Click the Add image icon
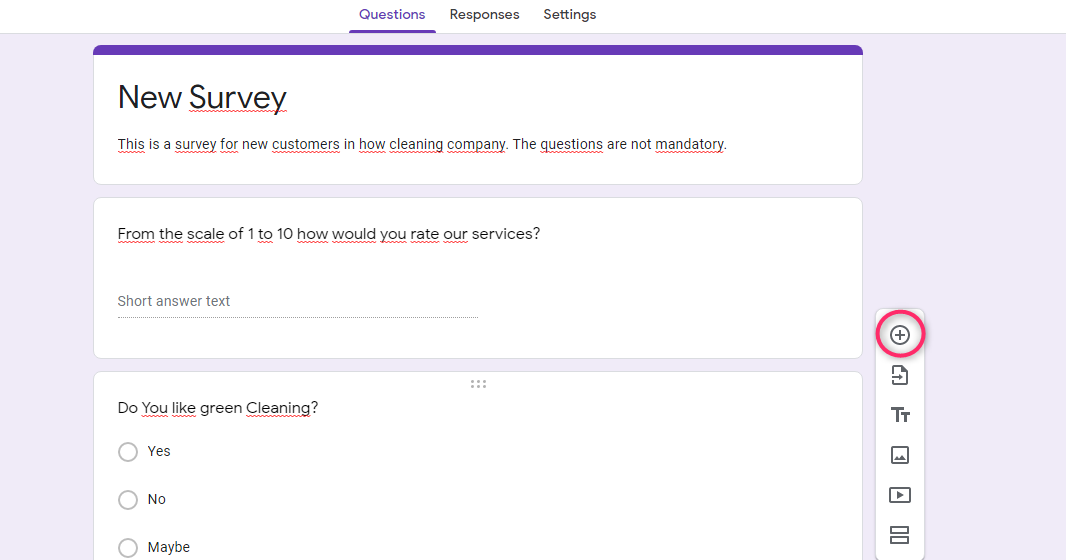1066x560 pixels. pyautogui.click(x=899, y=455)
